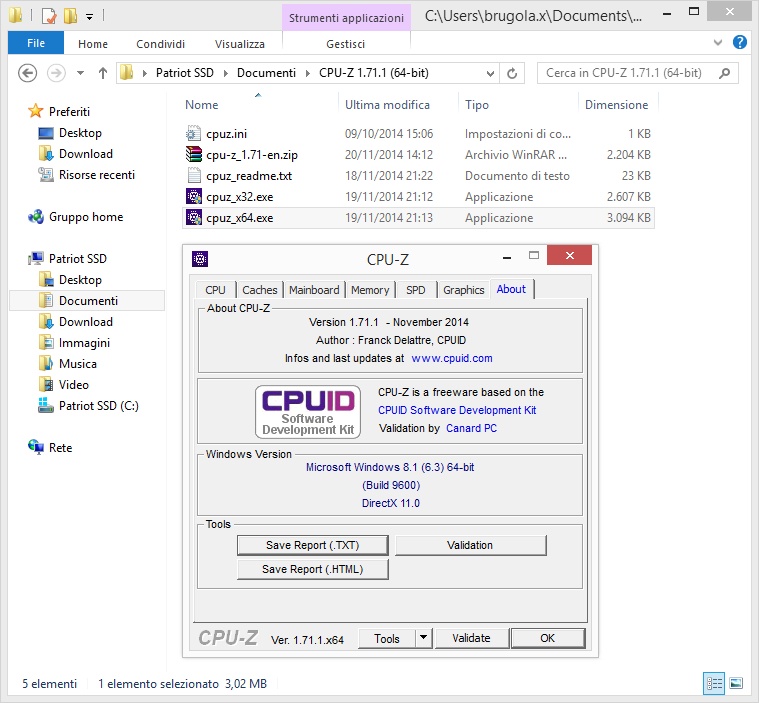Image resolution: width=759 pixels, height=703 pixels.
Task: Switch to the Memory tab in CPU-Z
Action: pyautogui.click(x=370, y=290)
